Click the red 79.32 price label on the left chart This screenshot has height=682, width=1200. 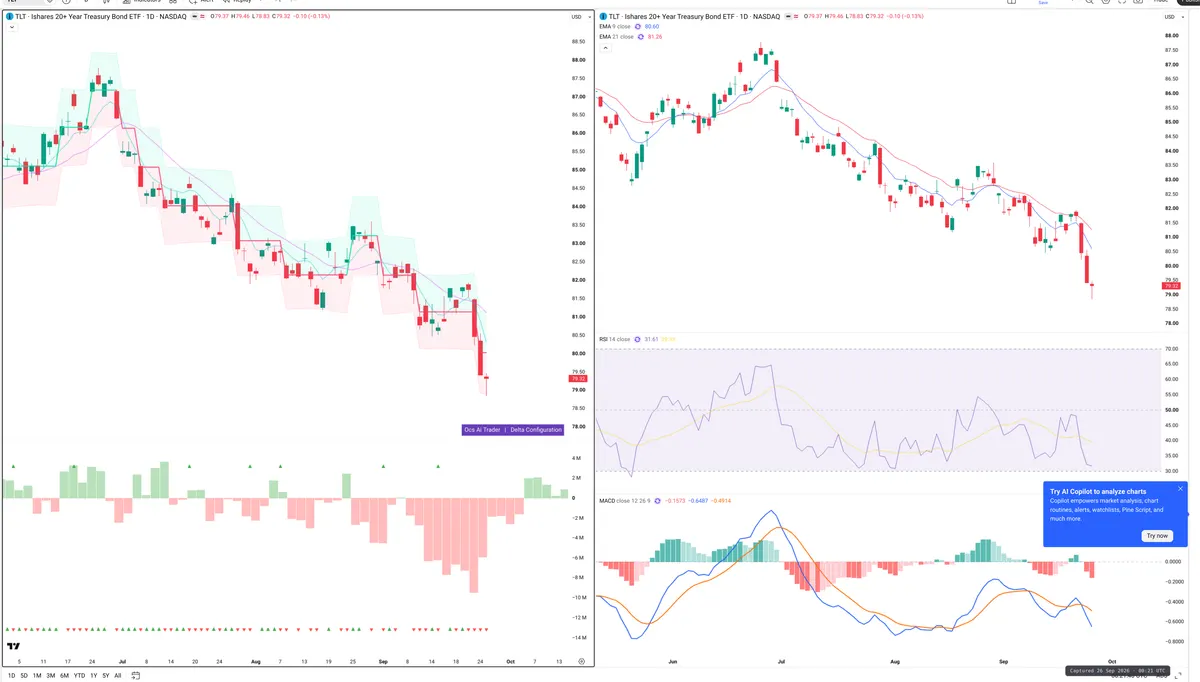coord(577,379)
